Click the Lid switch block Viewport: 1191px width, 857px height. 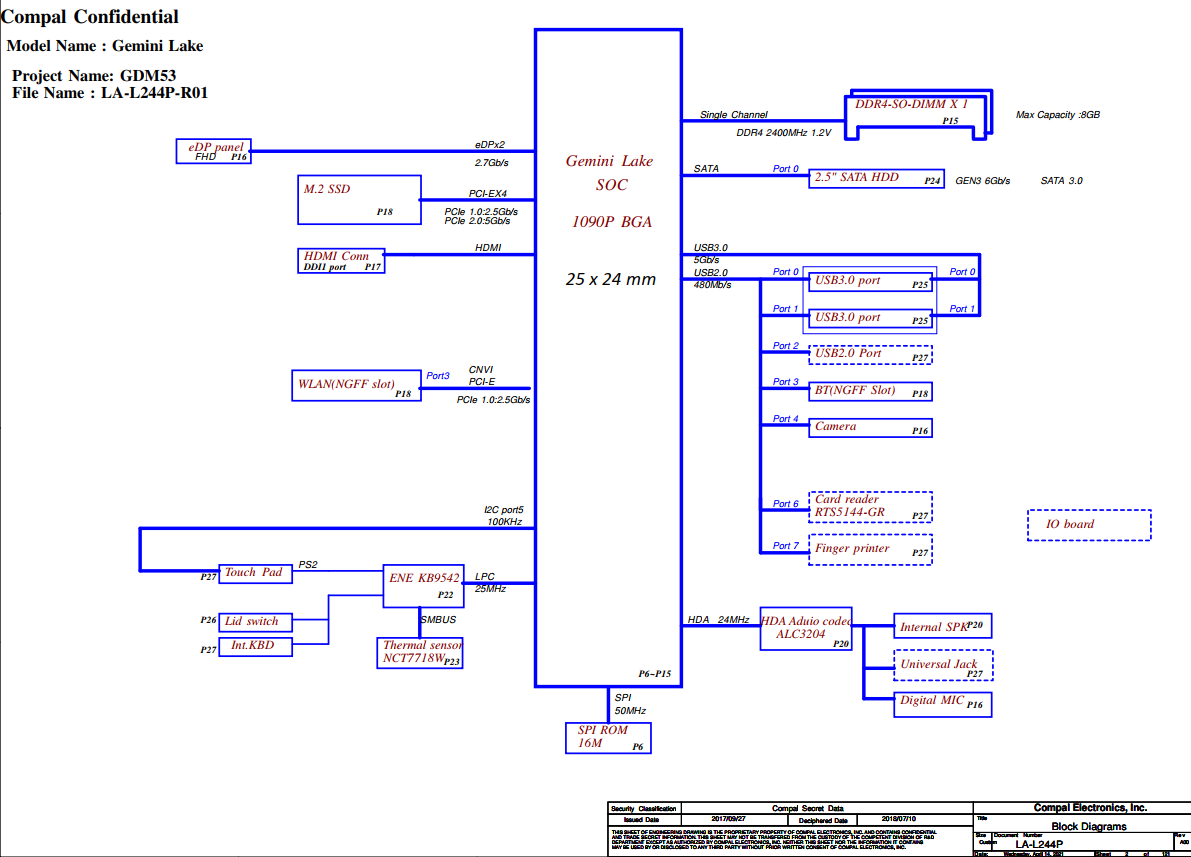click(x=255, y=622)
